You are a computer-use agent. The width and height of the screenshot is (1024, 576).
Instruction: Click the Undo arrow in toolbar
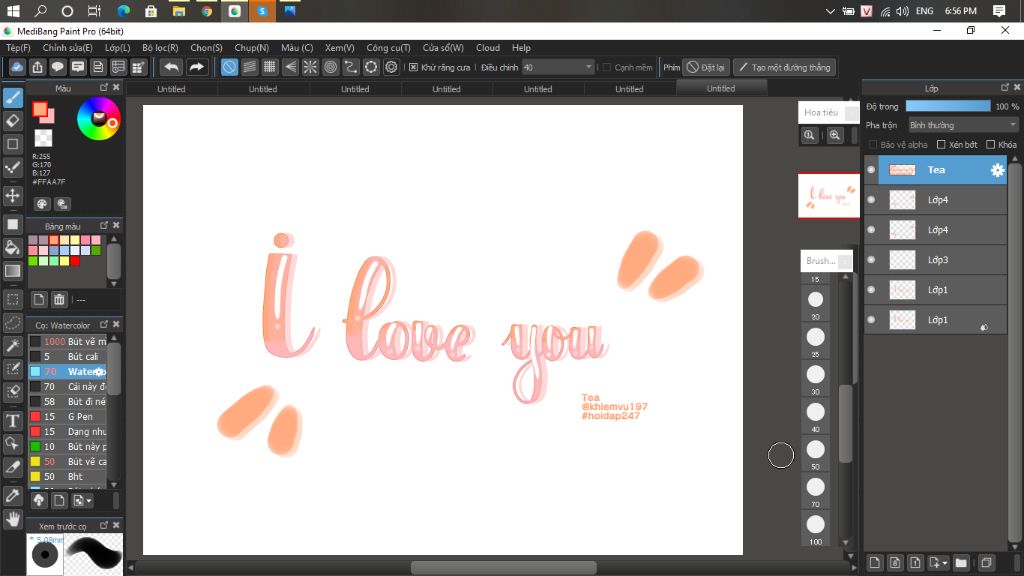click(x=171, y=67)
